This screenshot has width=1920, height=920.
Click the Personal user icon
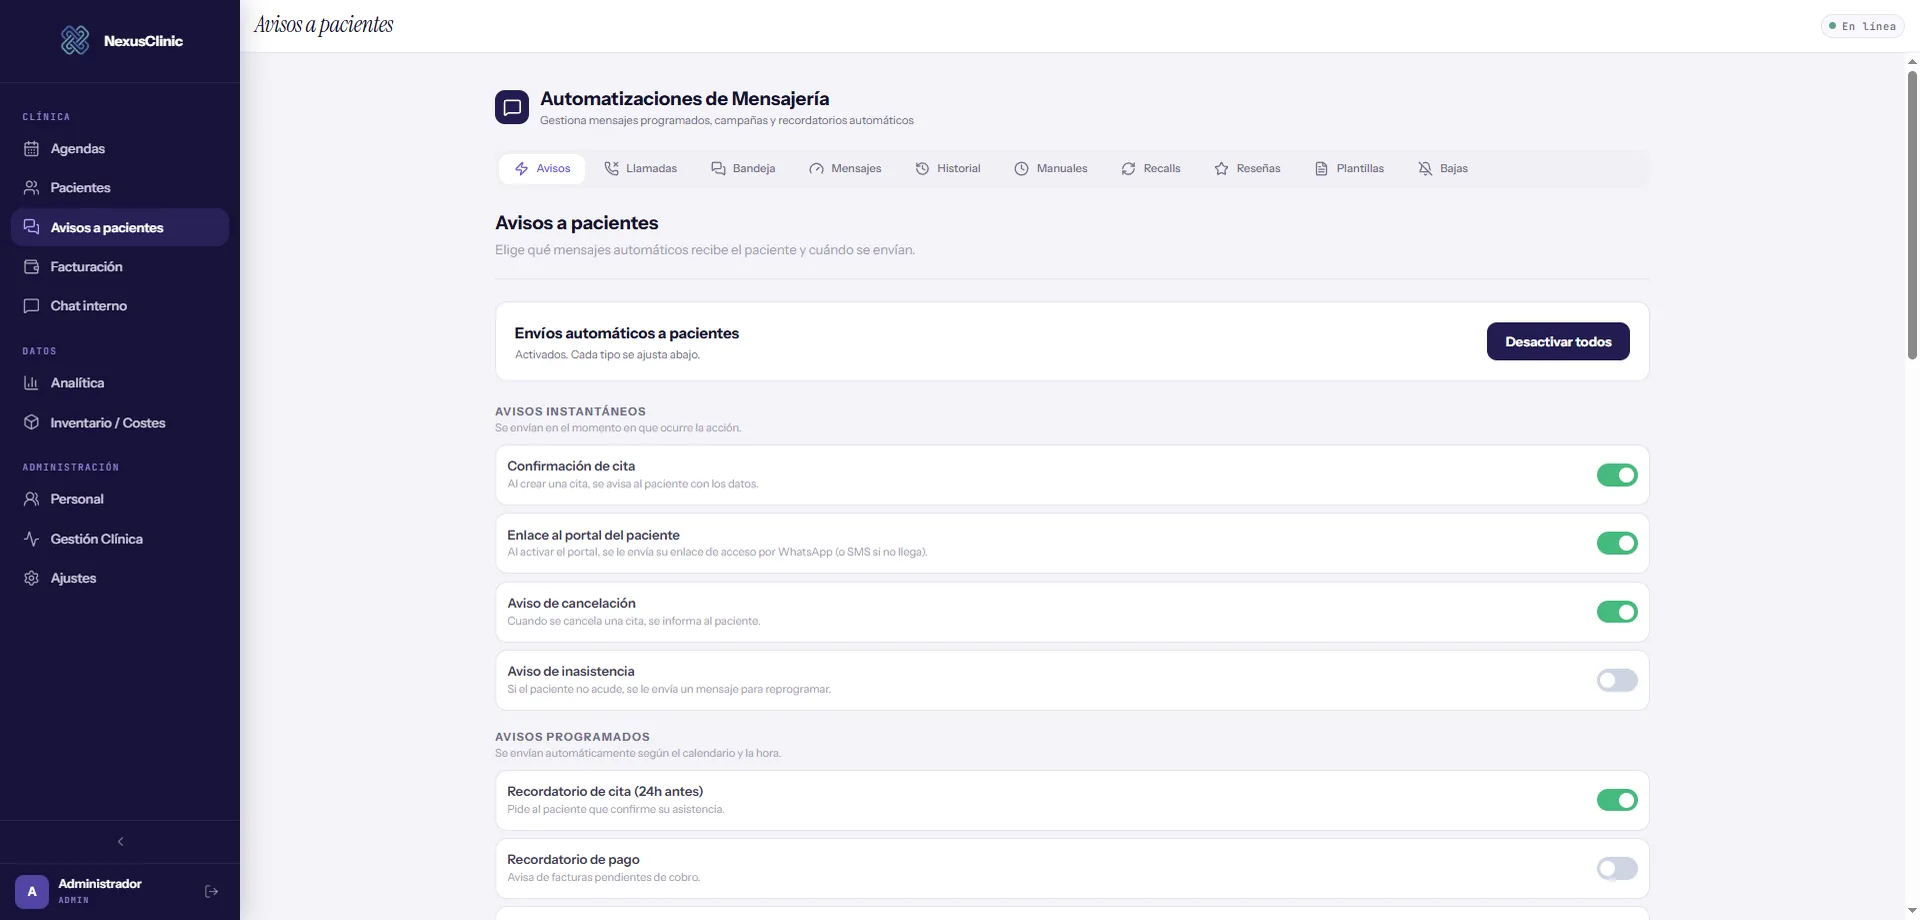(31, 498)
